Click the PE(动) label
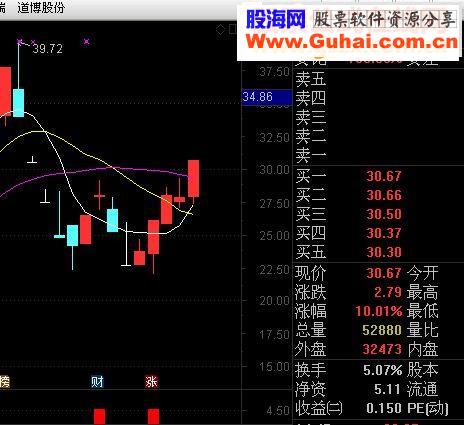 pyautogui.click(x=428, y=408)
